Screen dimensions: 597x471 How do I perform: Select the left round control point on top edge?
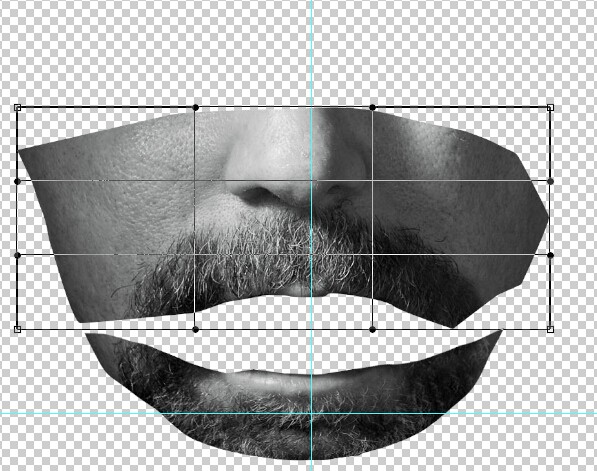click(x=195, y=108)
